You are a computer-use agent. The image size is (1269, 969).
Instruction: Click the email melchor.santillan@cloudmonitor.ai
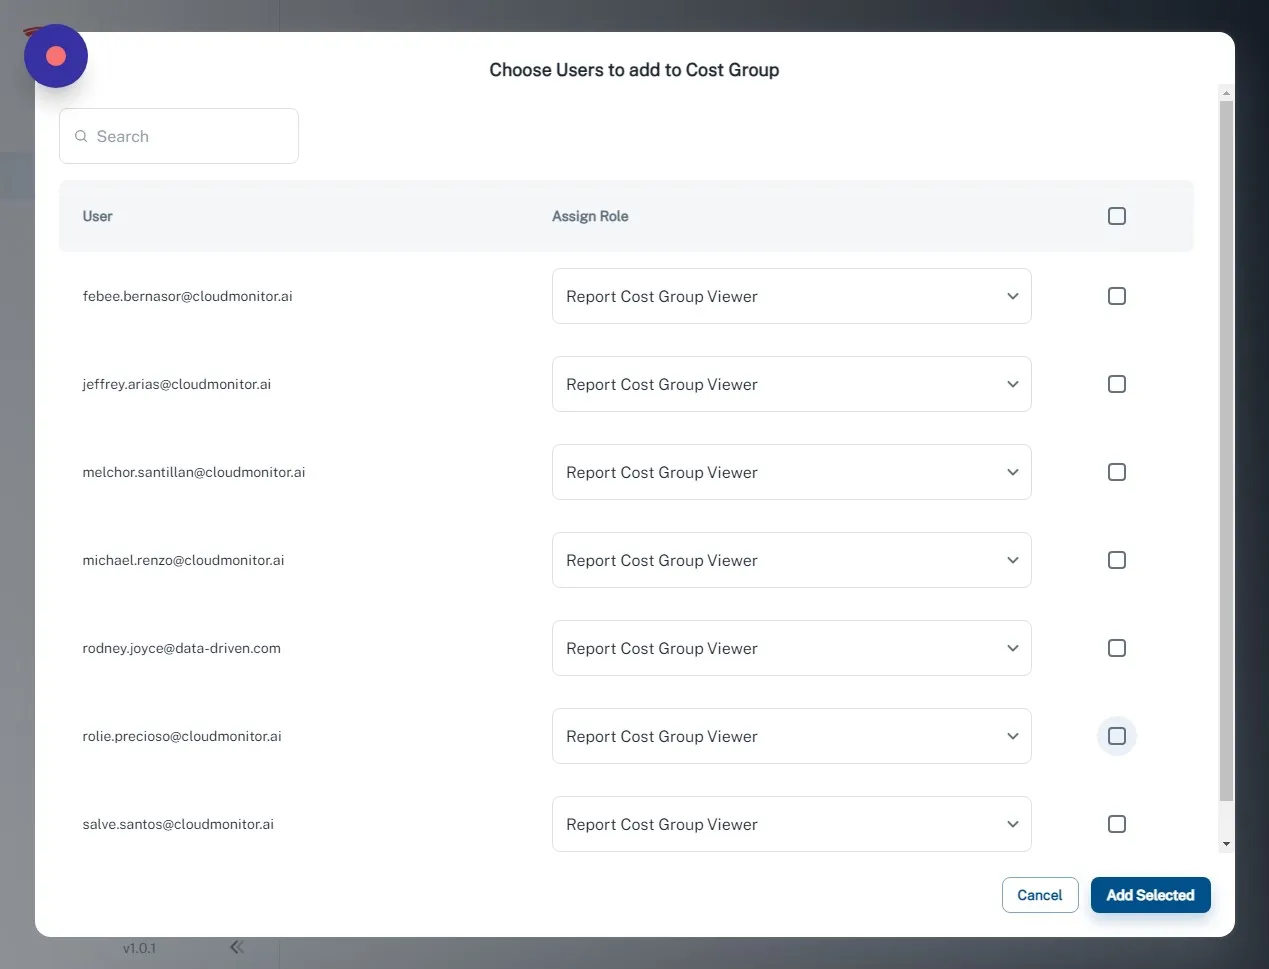coord(193,472)
